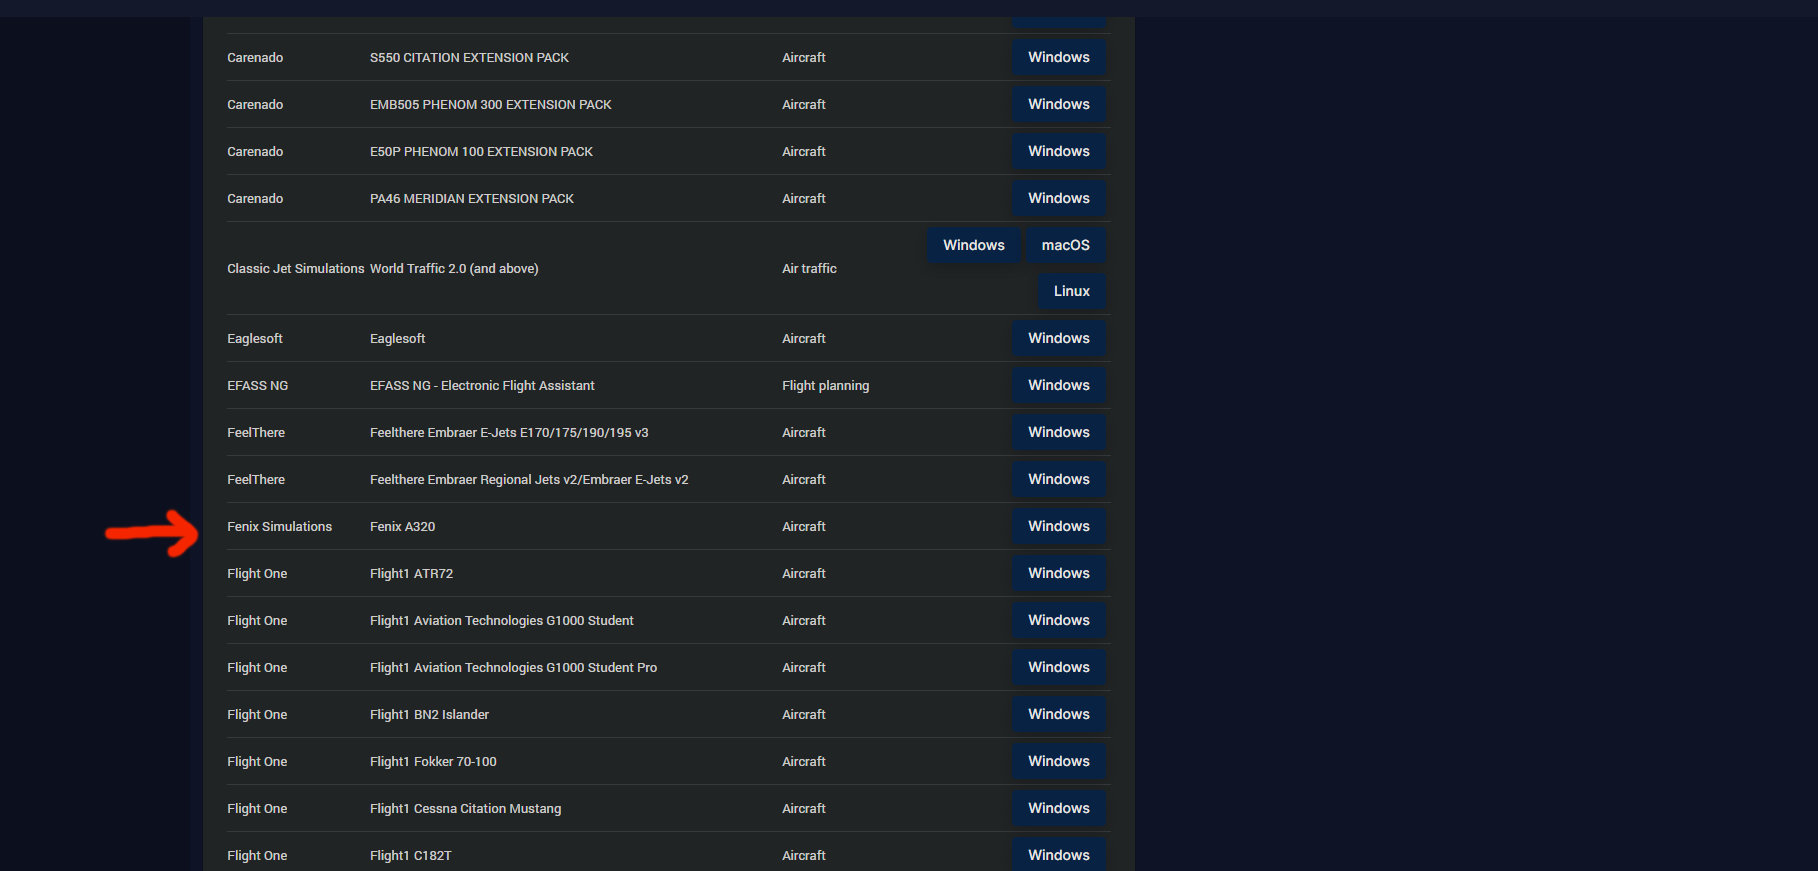Click EFASS NG - Electronic Flight Assistant product name

482,386
